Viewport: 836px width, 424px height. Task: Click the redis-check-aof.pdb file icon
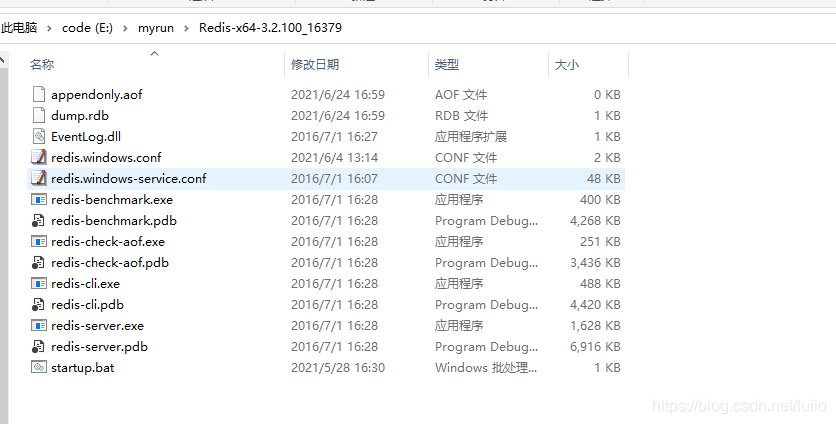tap(38, 262)
